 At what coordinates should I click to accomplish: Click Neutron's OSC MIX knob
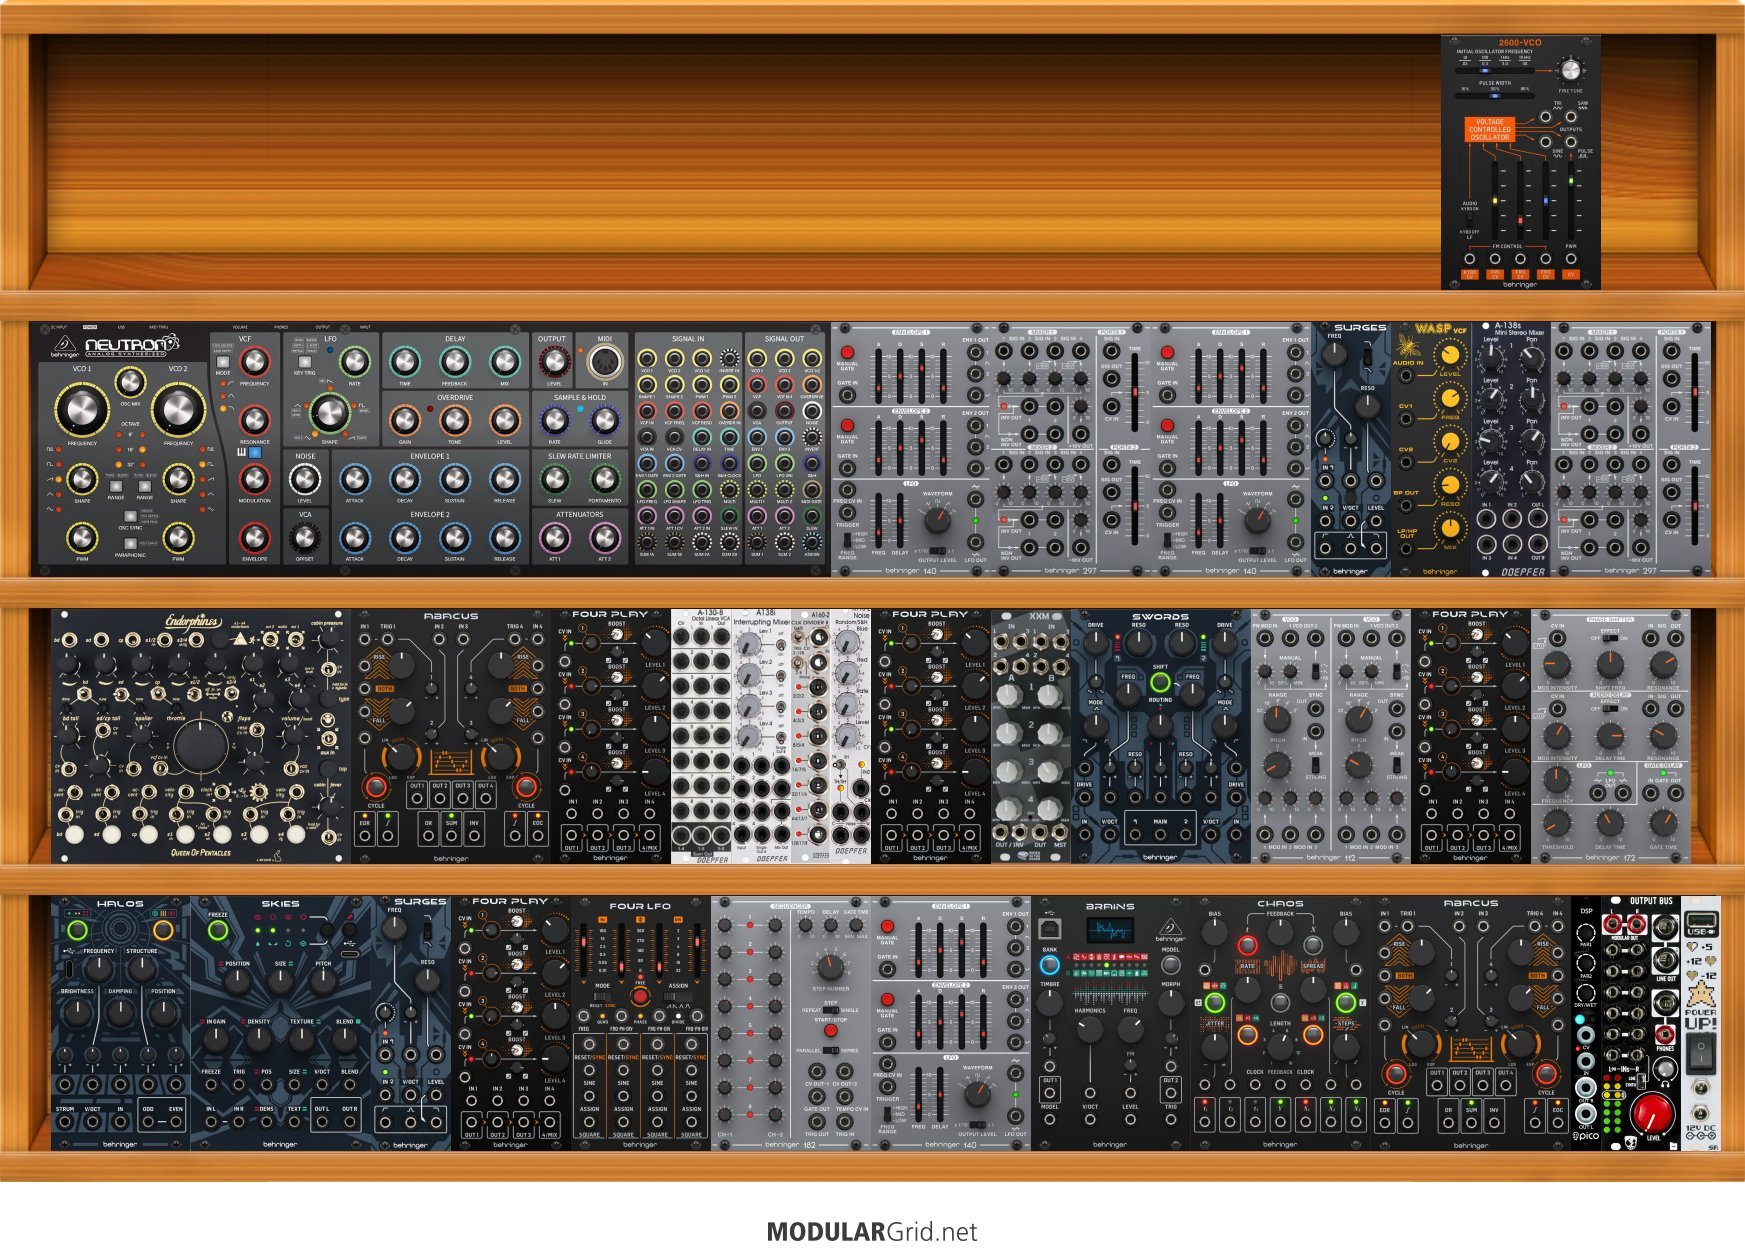130,380
